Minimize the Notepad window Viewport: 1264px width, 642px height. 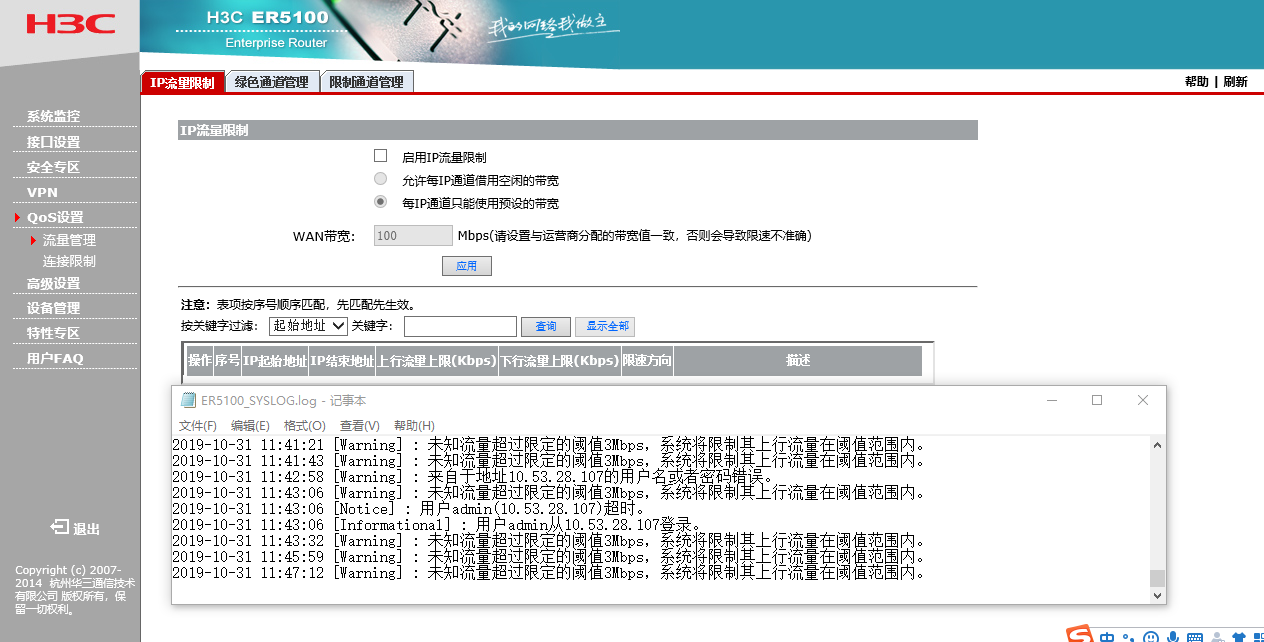click(1052, 400)
